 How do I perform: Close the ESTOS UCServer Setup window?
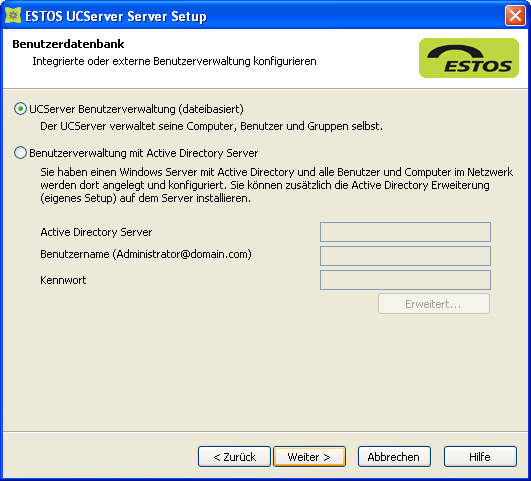pyautogui.click(x=515, y=16)
